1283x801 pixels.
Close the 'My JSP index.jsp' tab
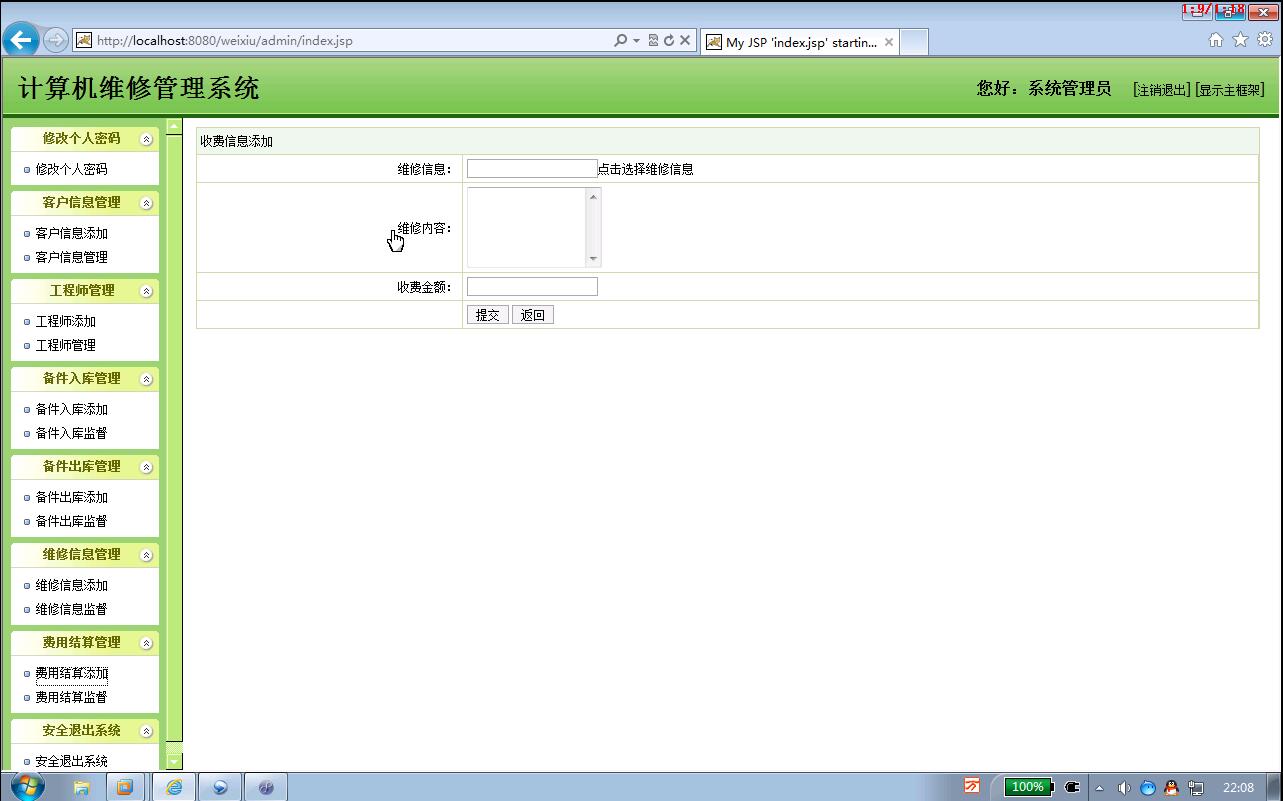tap(889, 42)
